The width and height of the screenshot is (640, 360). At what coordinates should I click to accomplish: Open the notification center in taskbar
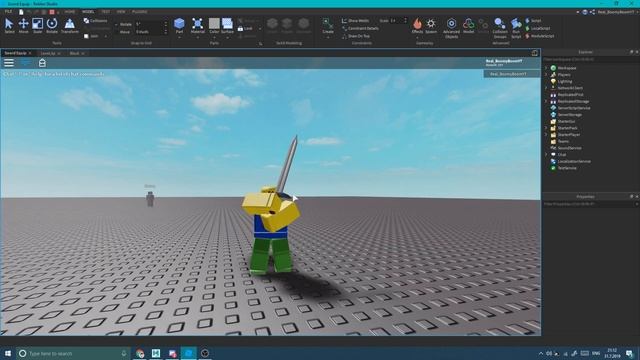(x=629, y=353)
